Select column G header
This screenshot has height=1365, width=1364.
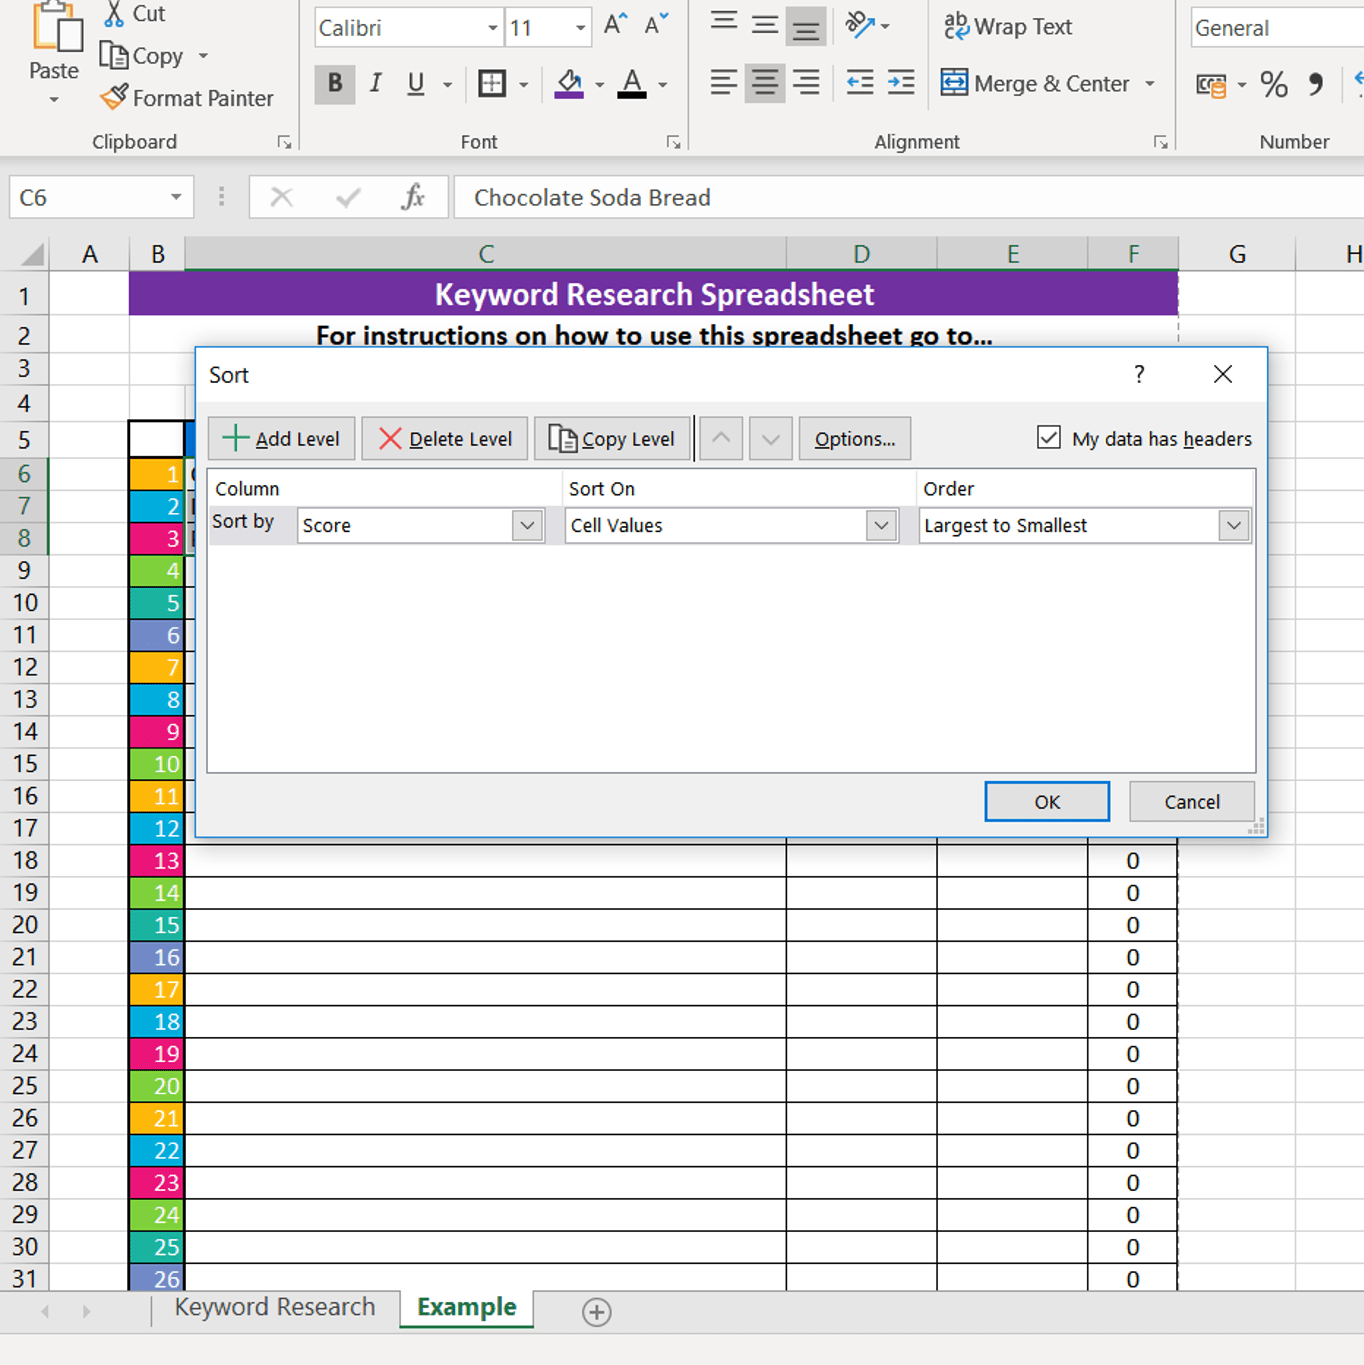coord(1237,254)
